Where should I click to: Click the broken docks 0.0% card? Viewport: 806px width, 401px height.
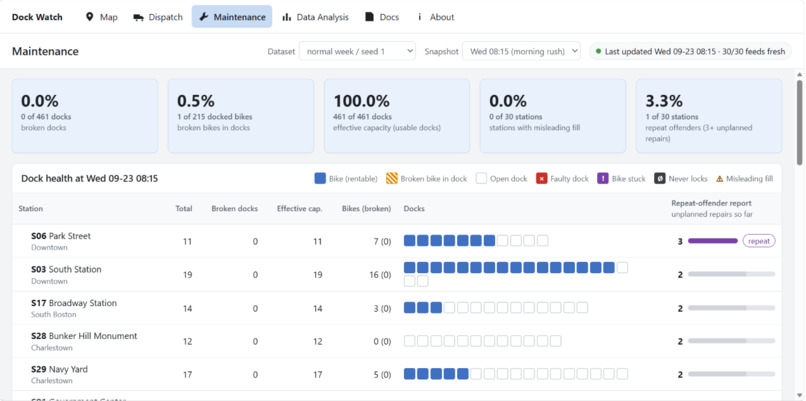click(85, 116)
